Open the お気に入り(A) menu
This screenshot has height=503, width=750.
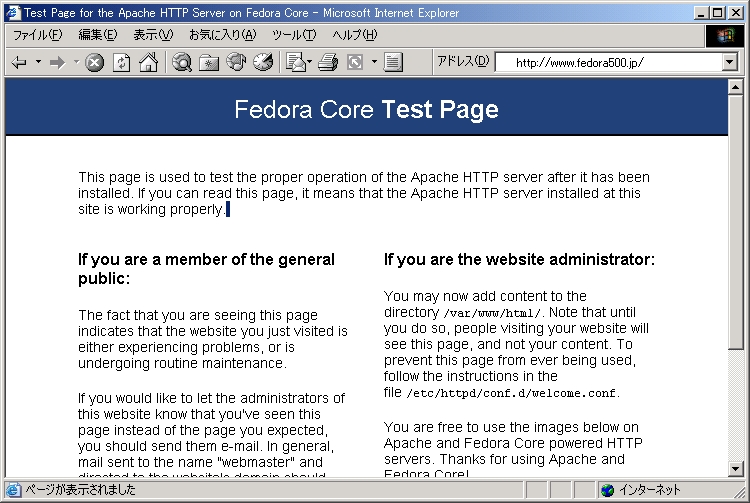[x=222, y=35]
